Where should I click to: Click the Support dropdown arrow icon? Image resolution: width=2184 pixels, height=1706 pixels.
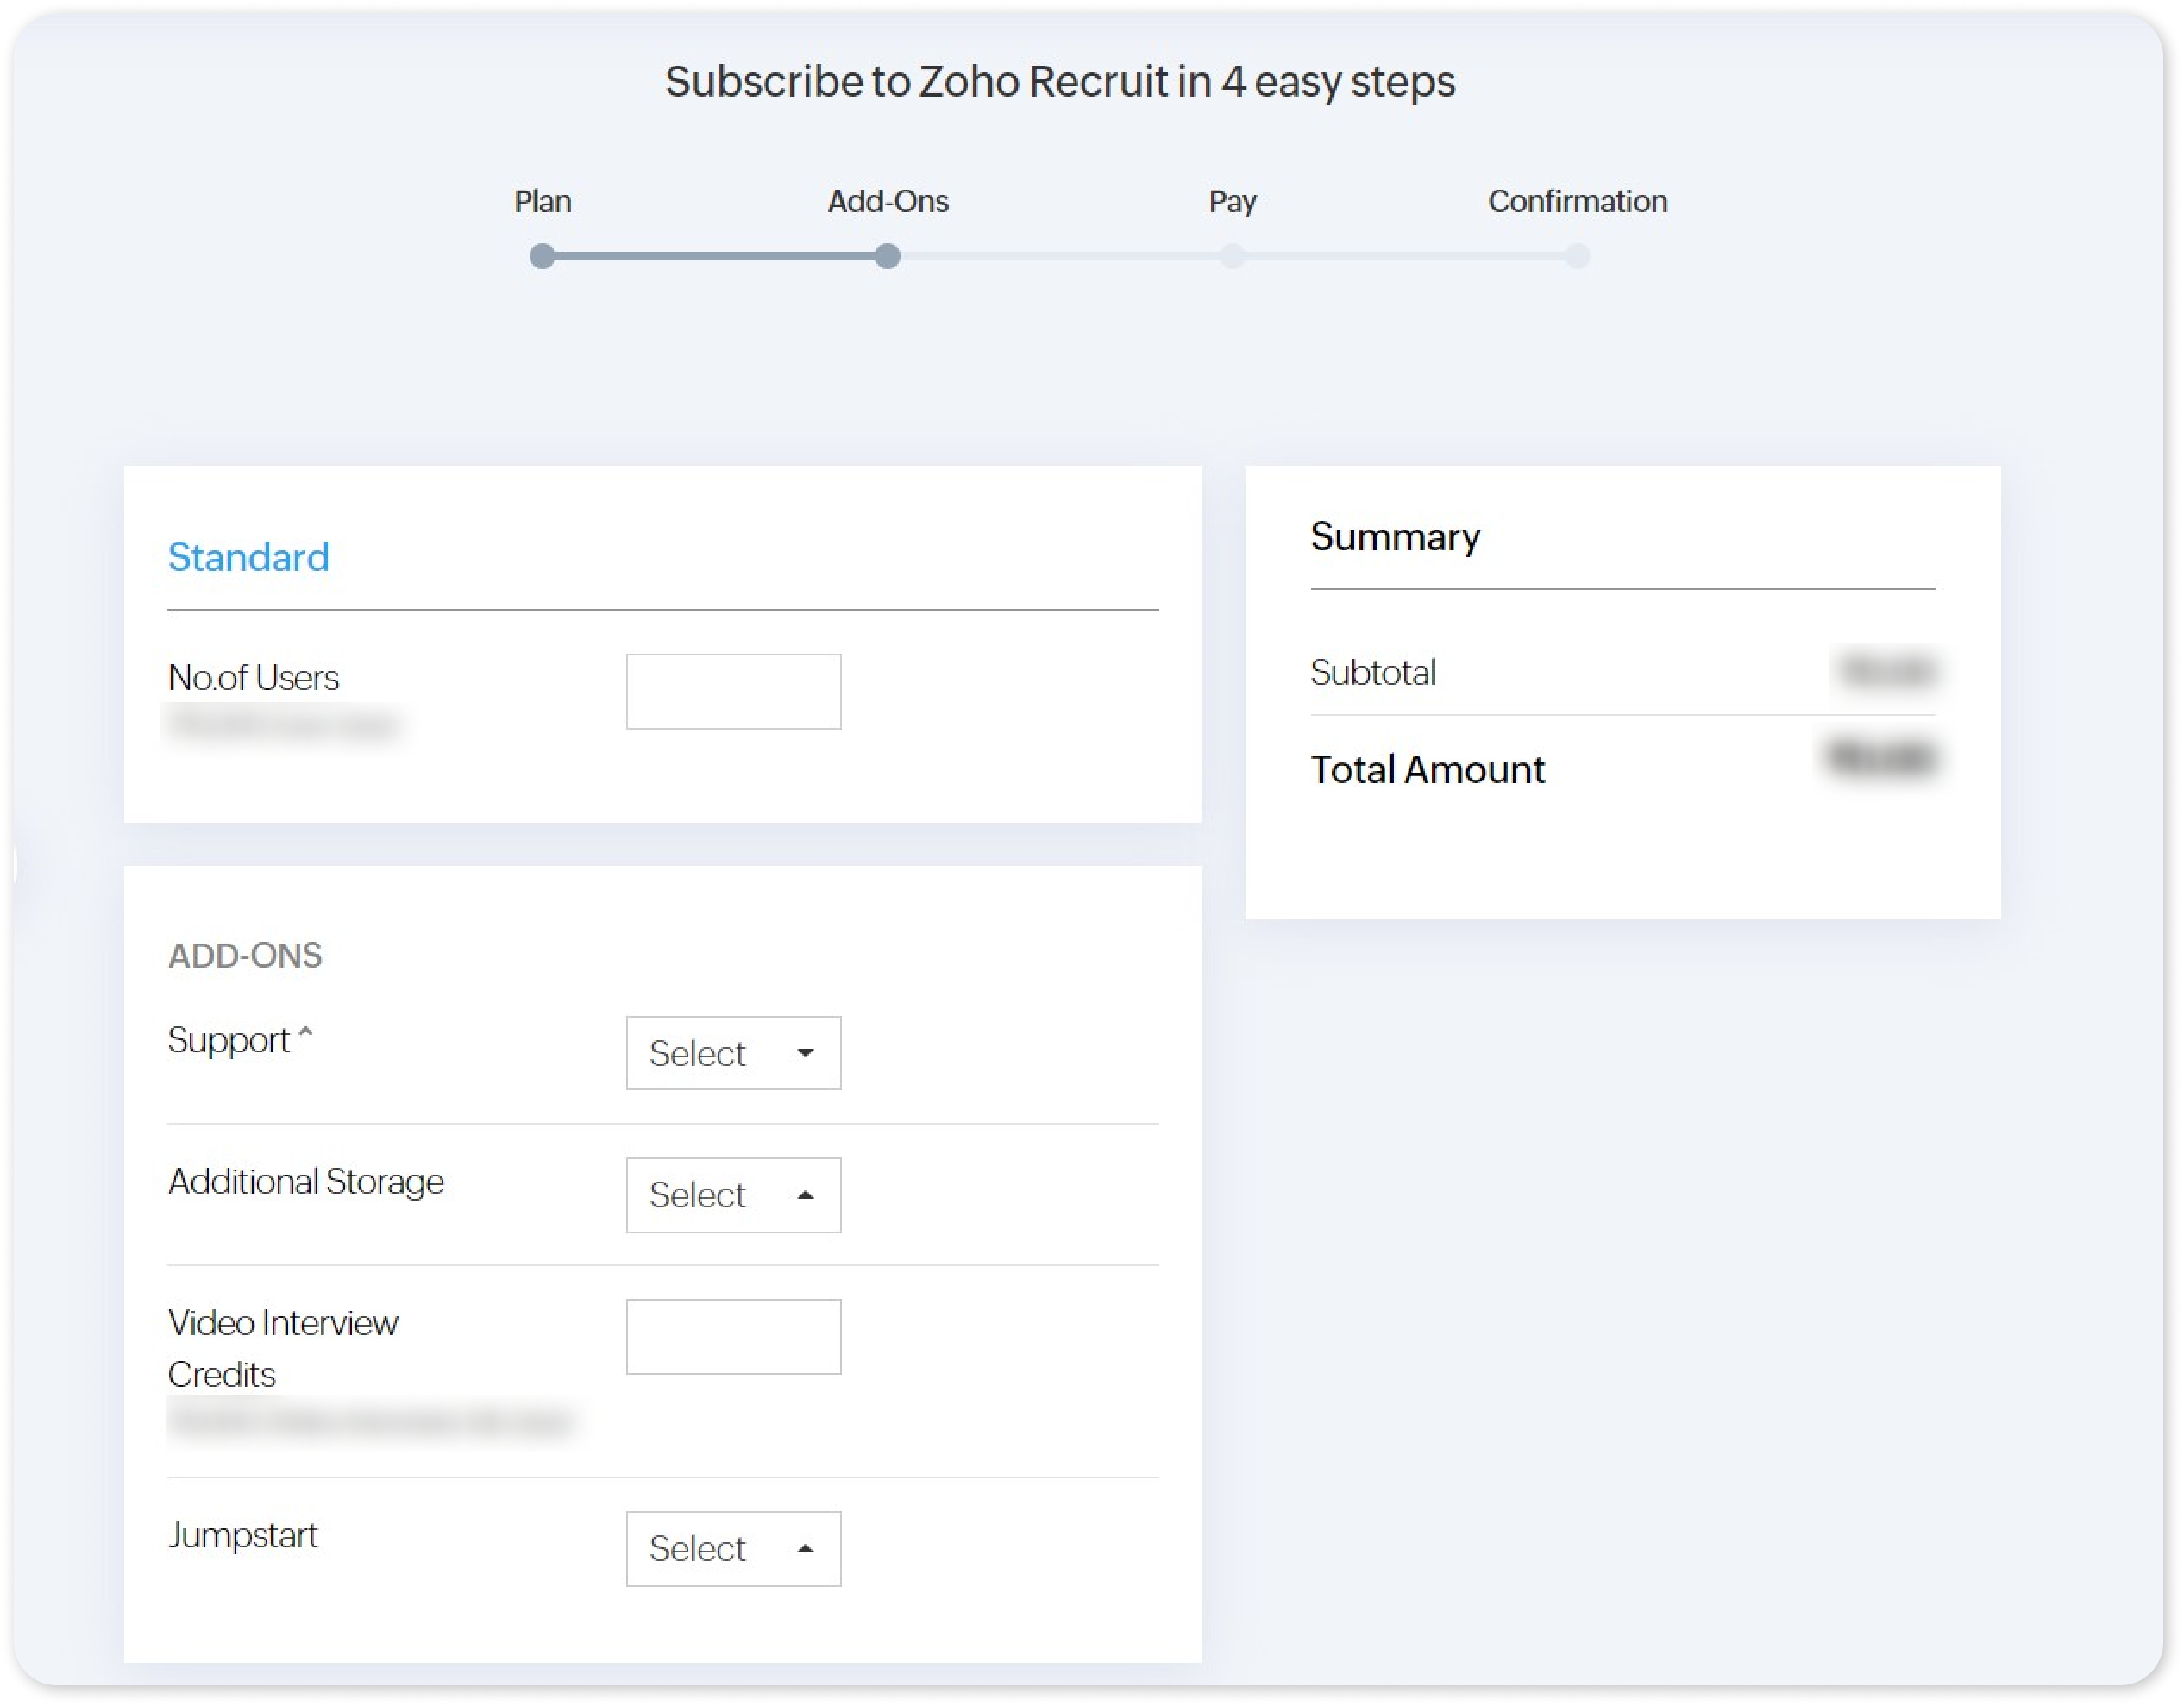[805, 1053]
